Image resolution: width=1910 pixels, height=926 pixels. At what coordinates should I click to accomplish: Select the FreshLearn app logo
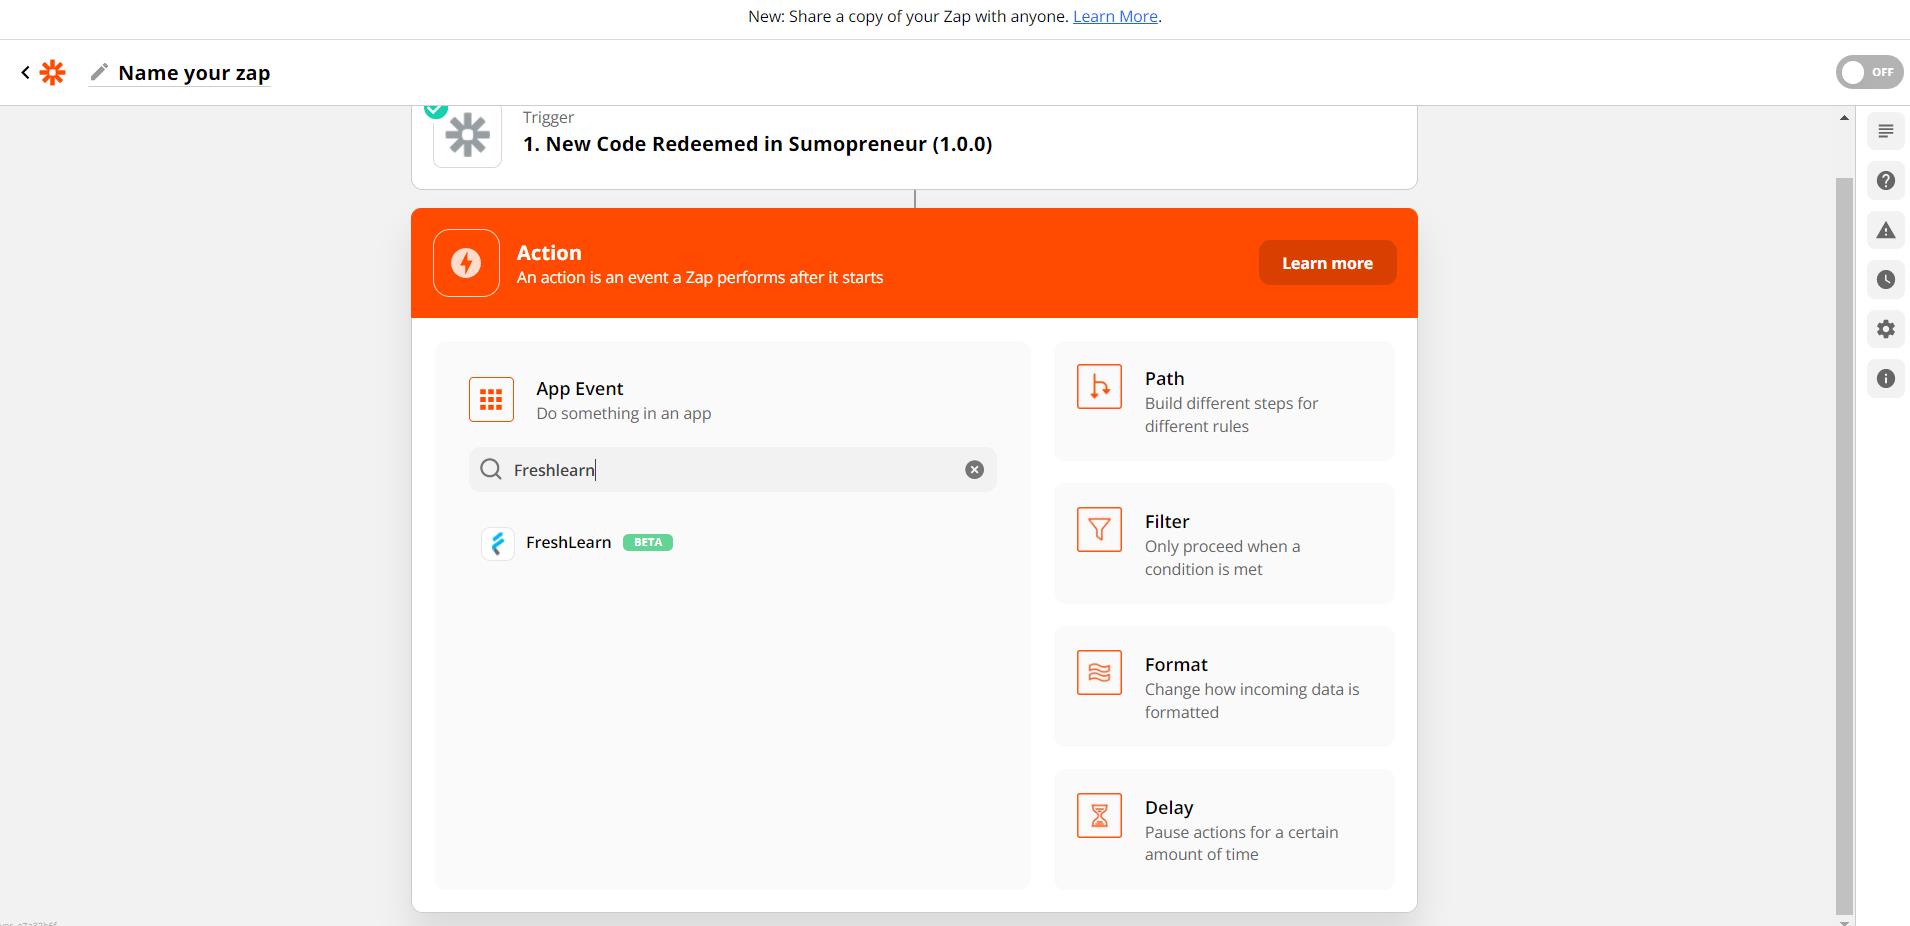(x=498, y=543)
